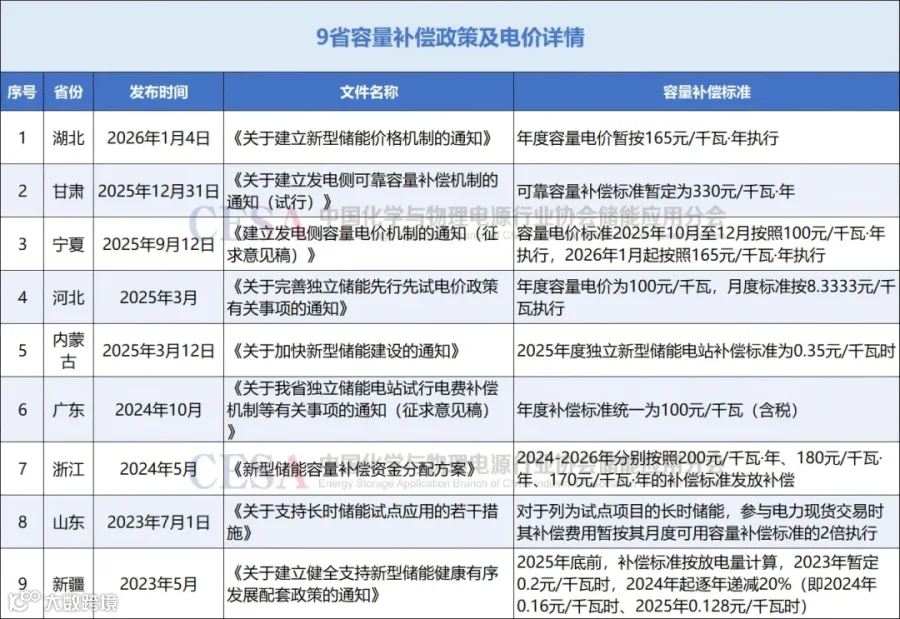Select row number 6 cell

pyautogui.click(x=22, y=409)
